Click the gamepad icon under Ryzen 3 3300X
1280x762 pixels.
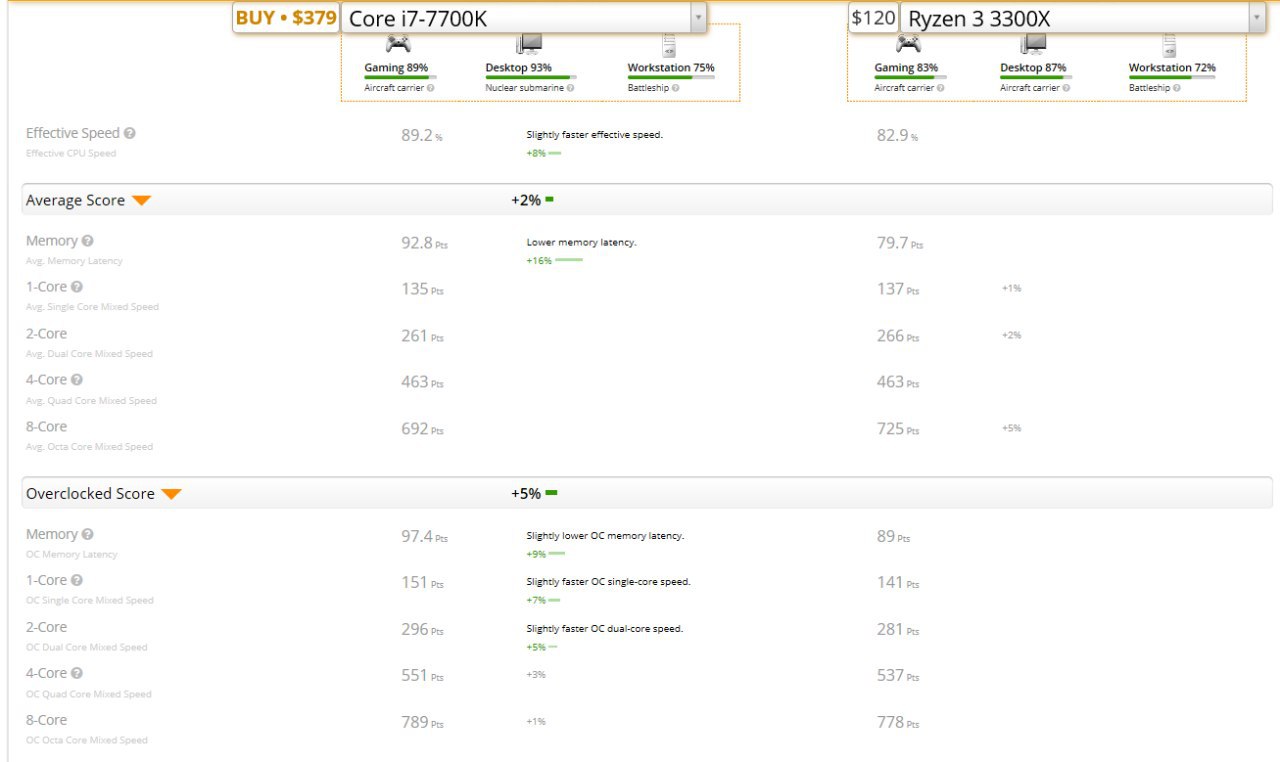[x=908, y=44]
